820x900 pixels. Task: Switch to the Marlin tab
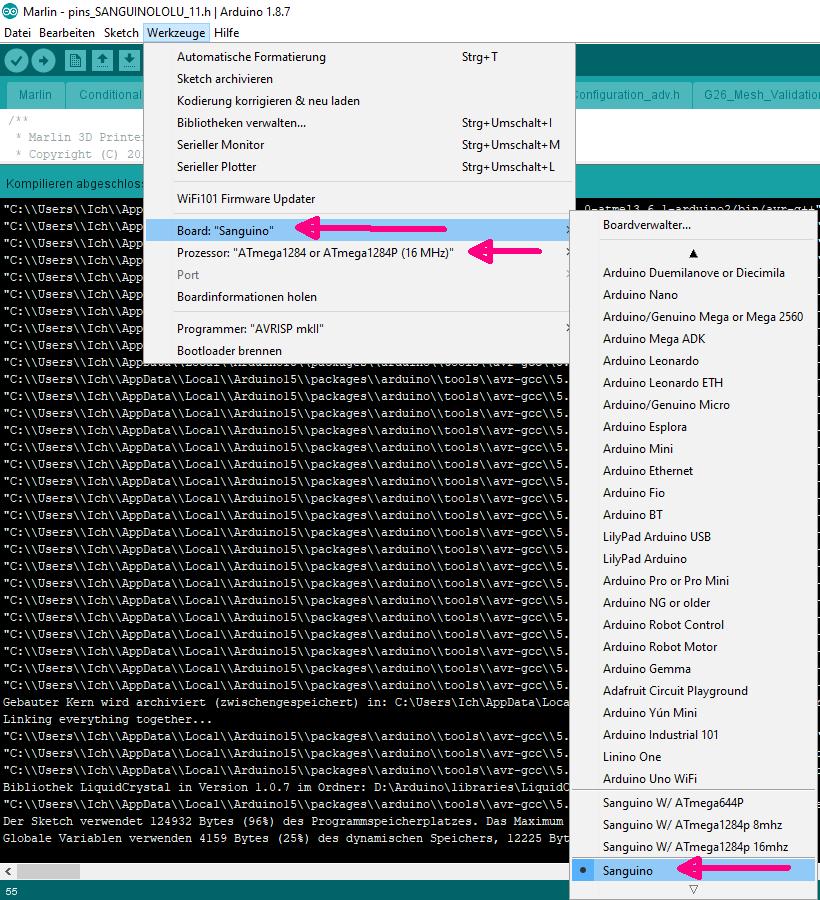coord(35,95)
